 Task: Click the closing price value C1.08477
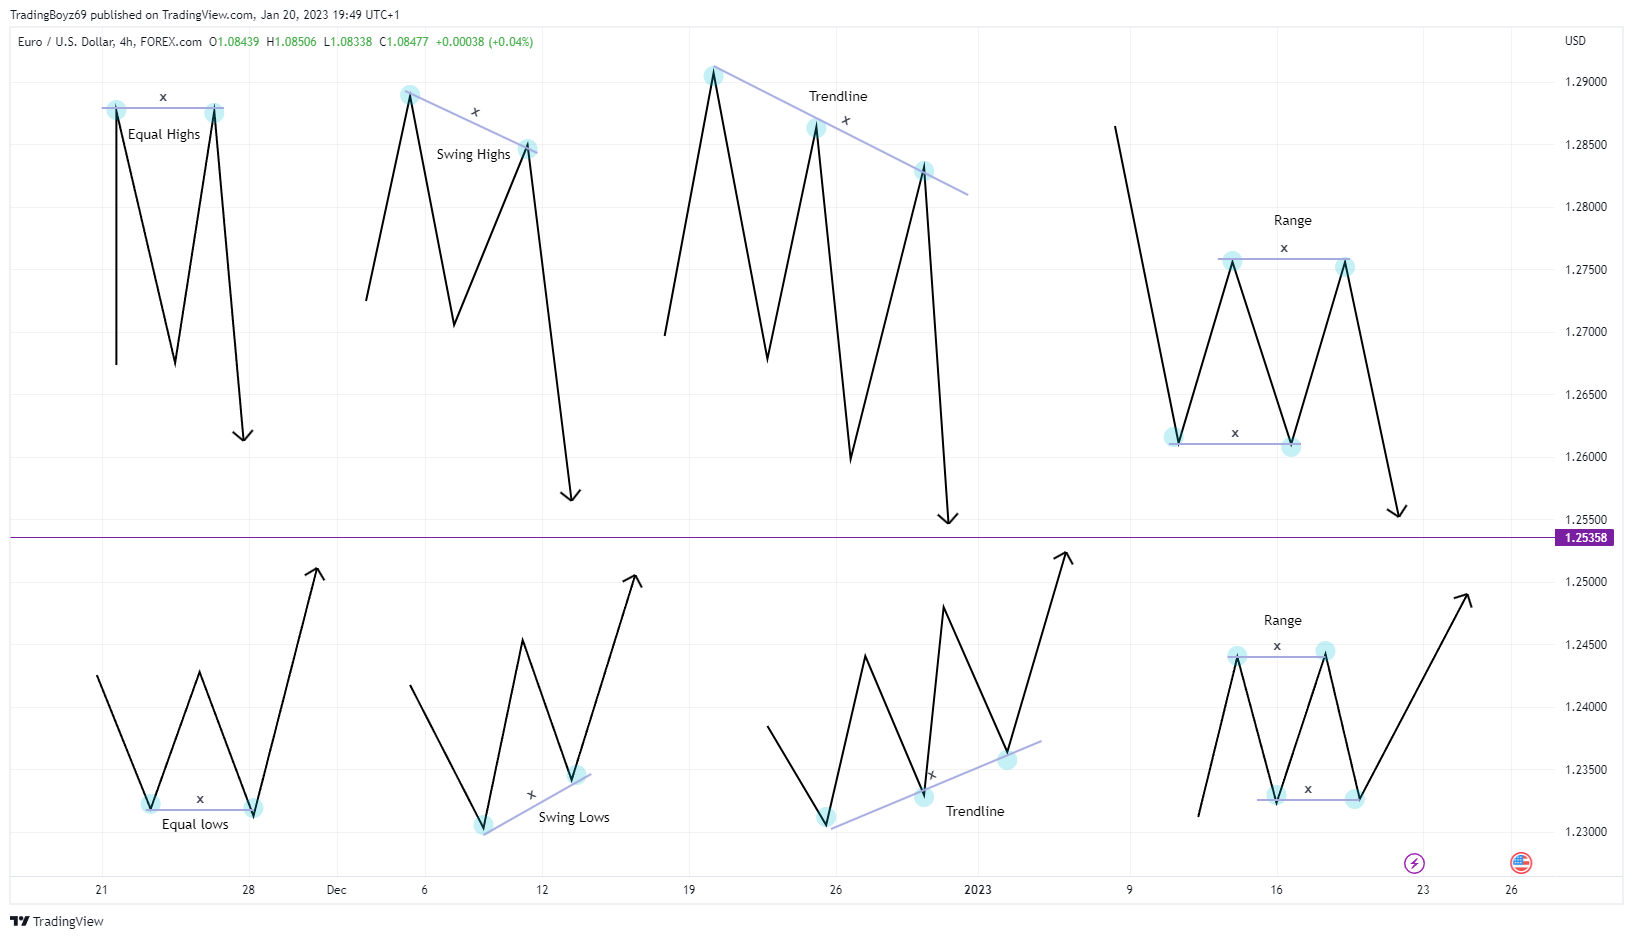pos(404,42)
